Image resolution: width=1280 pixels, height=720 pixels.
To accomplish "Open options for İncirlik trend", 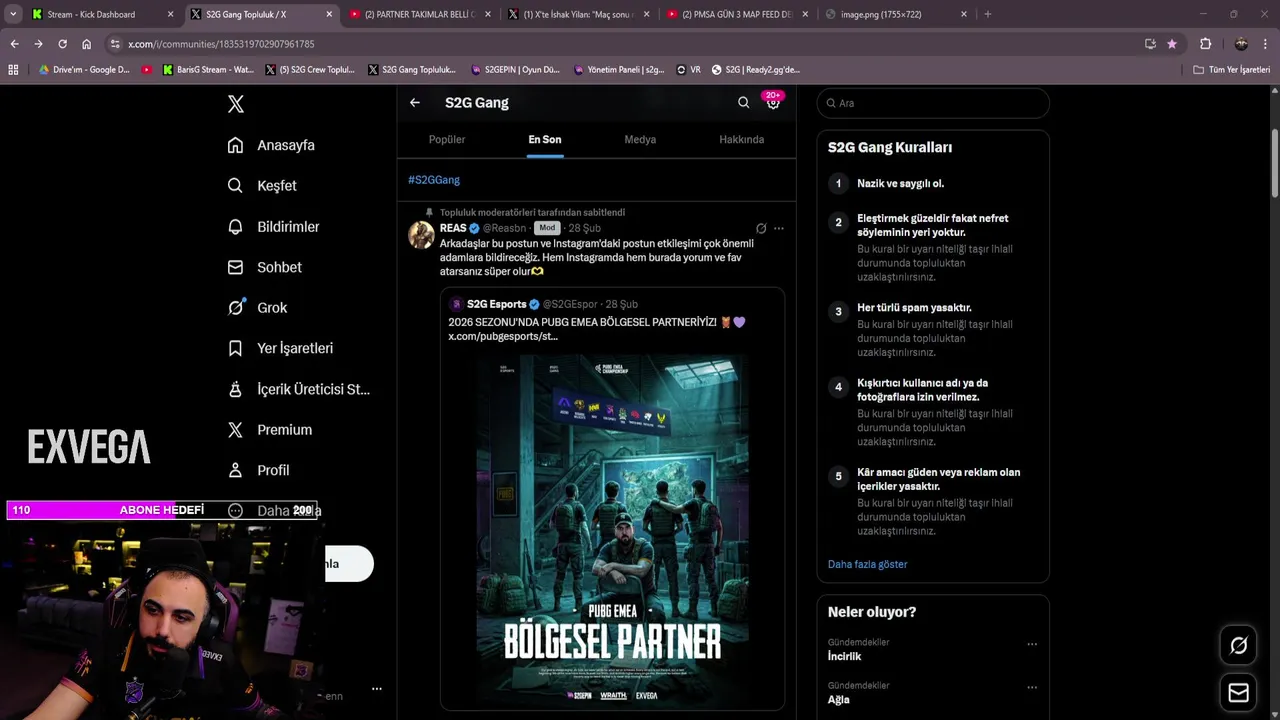I will tap(1032, 644).
